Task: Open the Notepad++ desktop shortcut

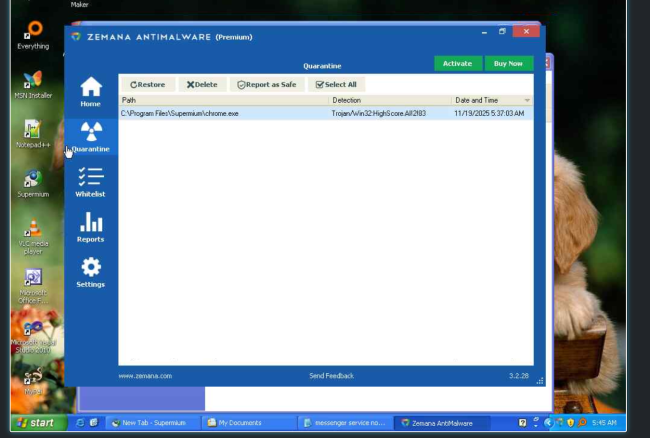Action: (x=33, y=134)
